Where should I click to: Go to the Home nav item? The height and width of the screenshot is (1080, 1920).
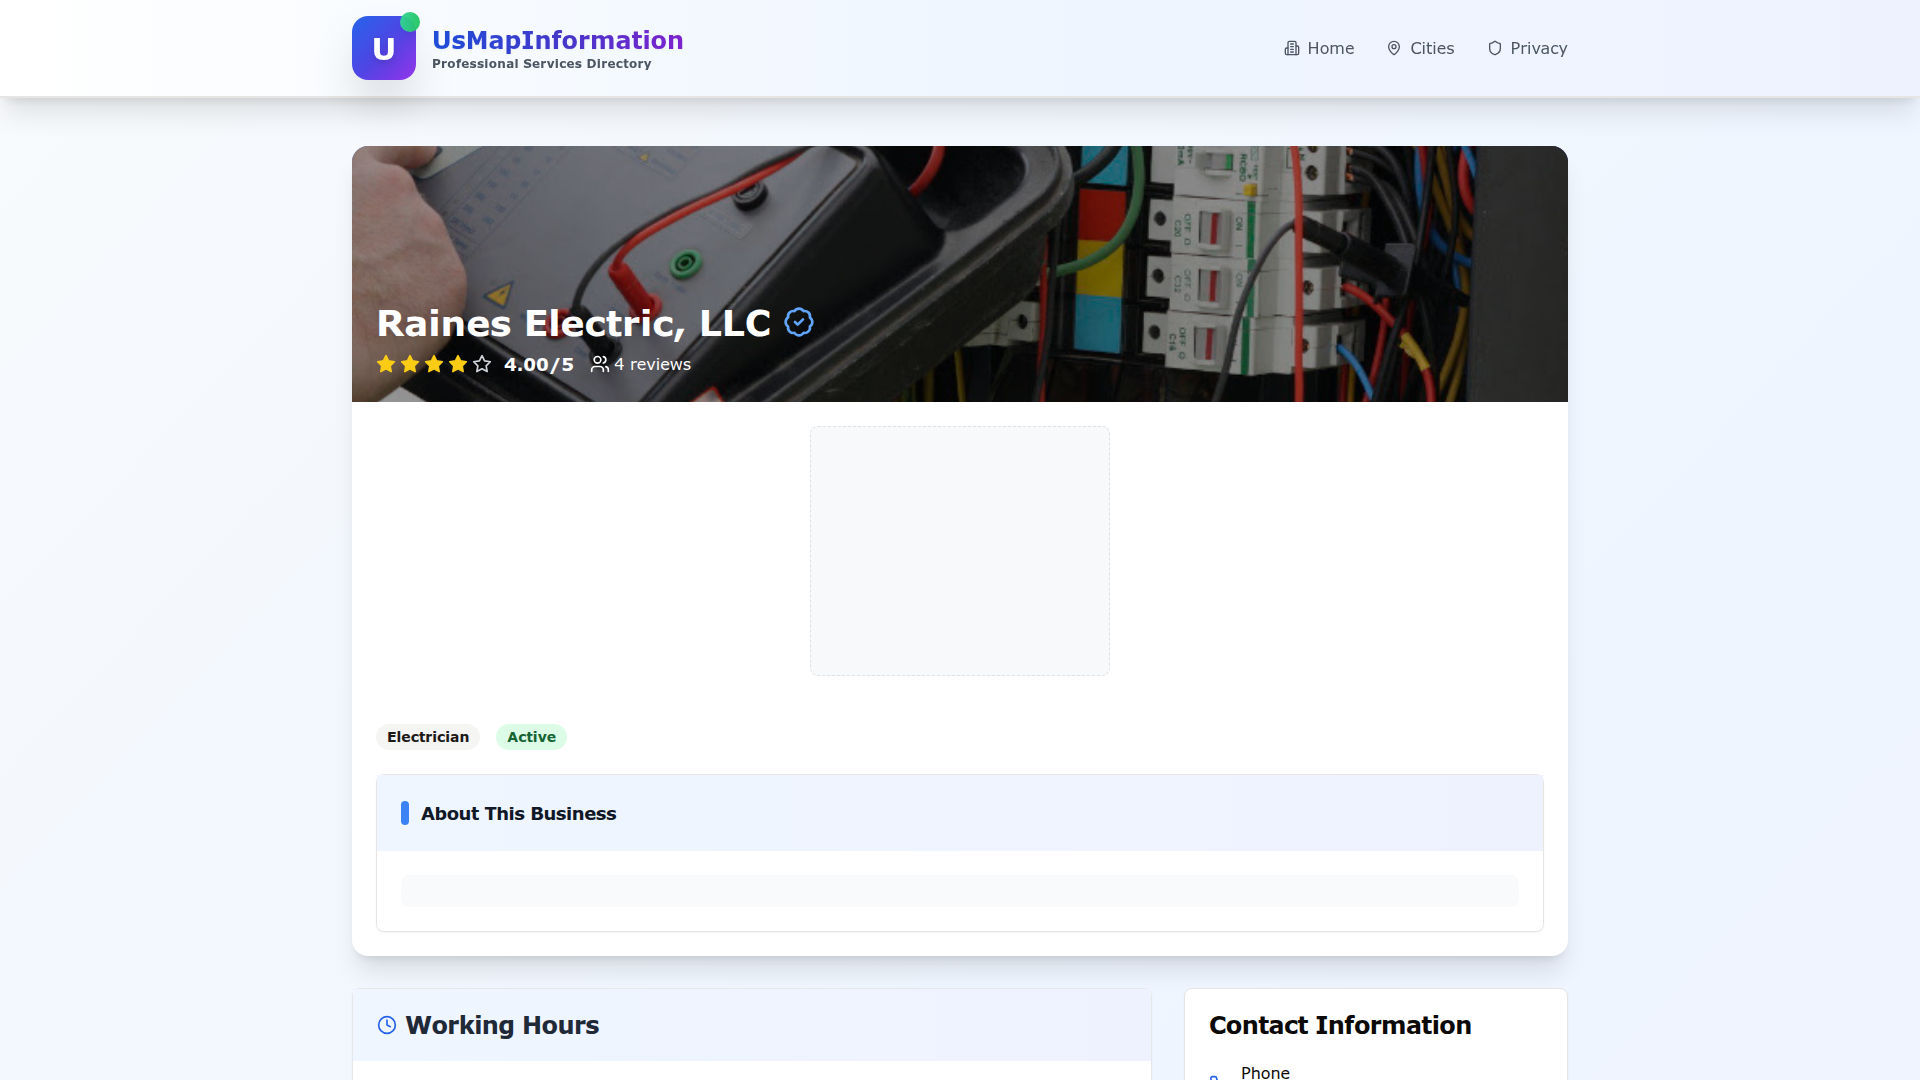click(x=1319, y=48)
